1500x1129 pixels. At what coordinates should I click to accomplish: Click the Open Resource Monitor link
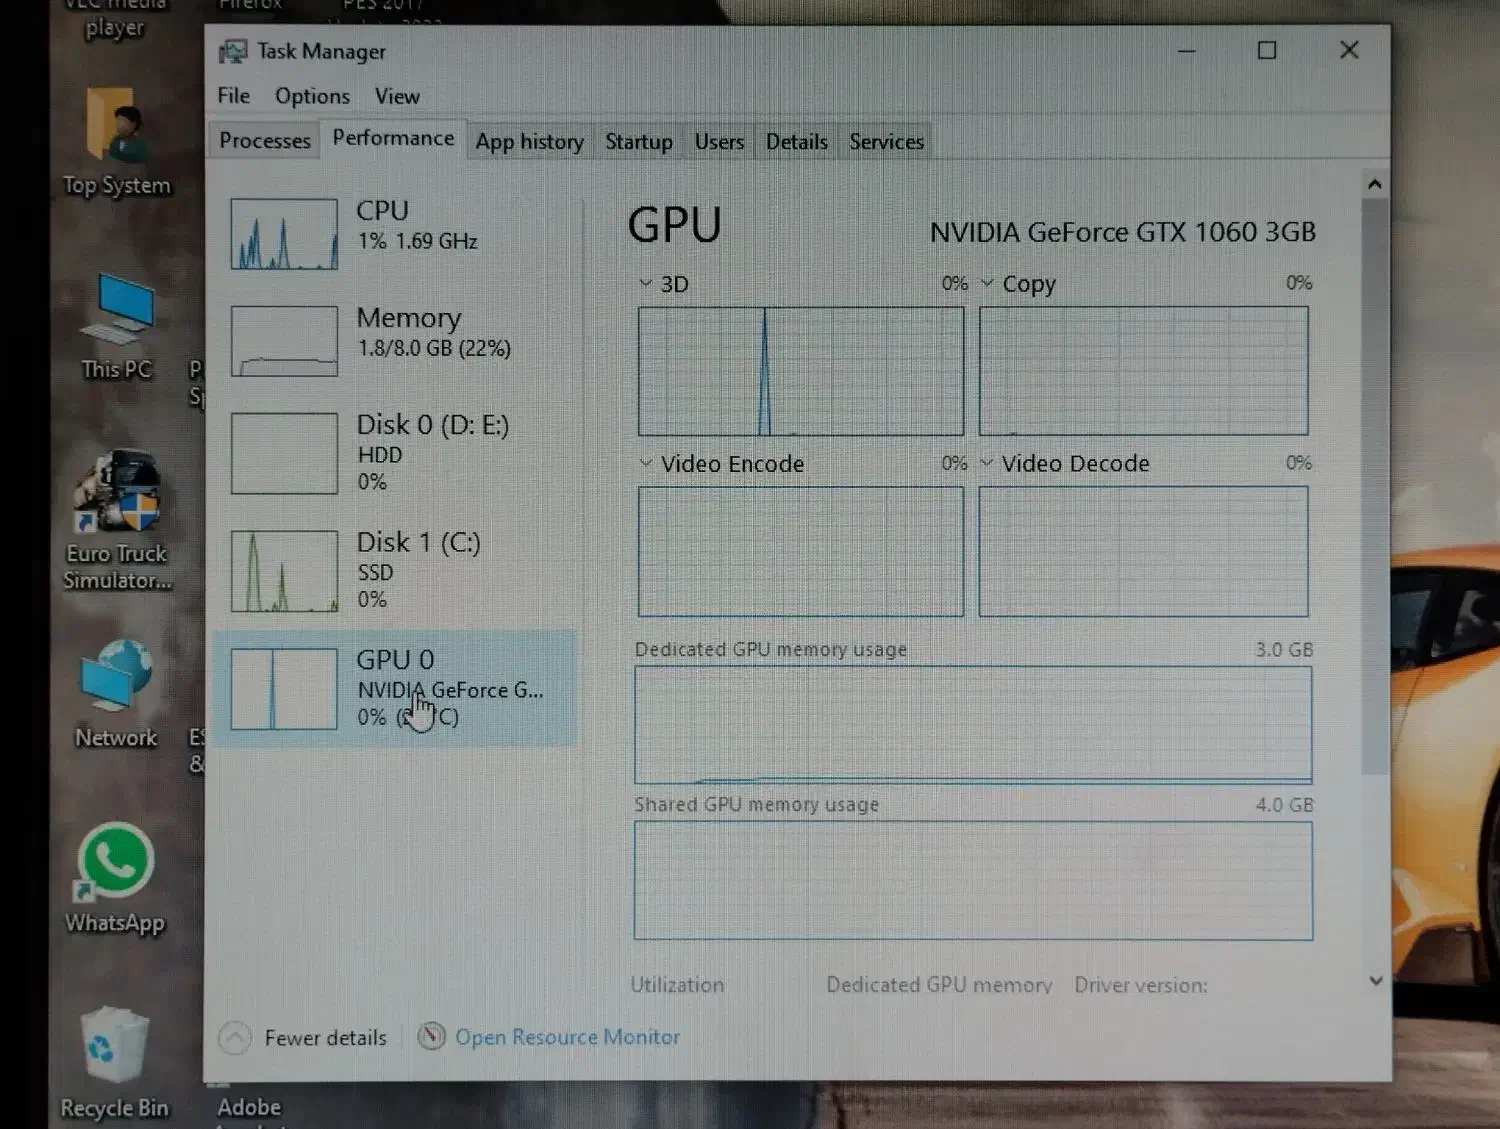(x=567, y=1037)
